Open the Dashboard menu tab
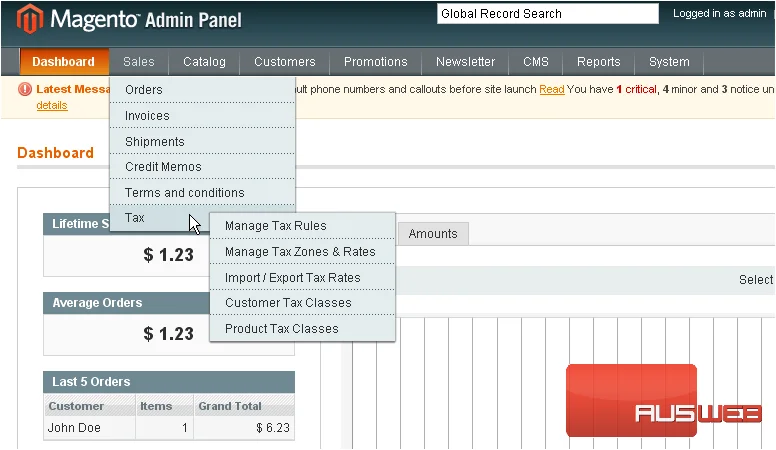 pyautogui.click(x=63, y=62)
